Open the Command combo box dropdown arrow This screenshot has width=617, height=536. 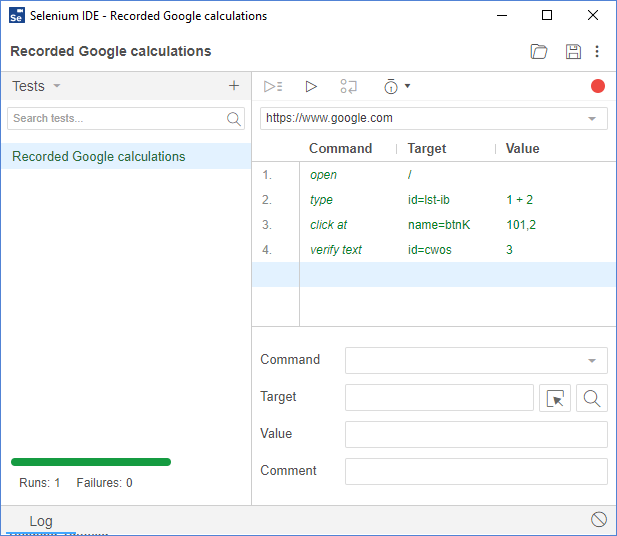coord(592,360)
